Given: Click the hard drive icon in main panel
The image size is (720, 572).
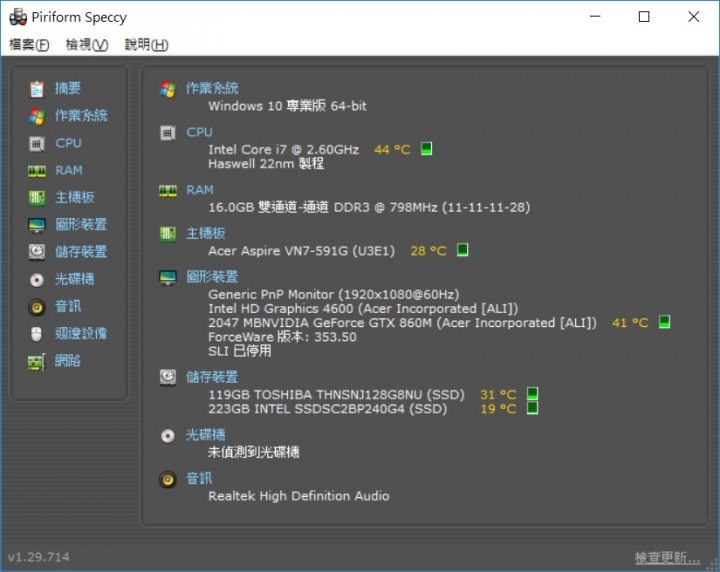Looking at the screenshot, I should pos(168,378).
